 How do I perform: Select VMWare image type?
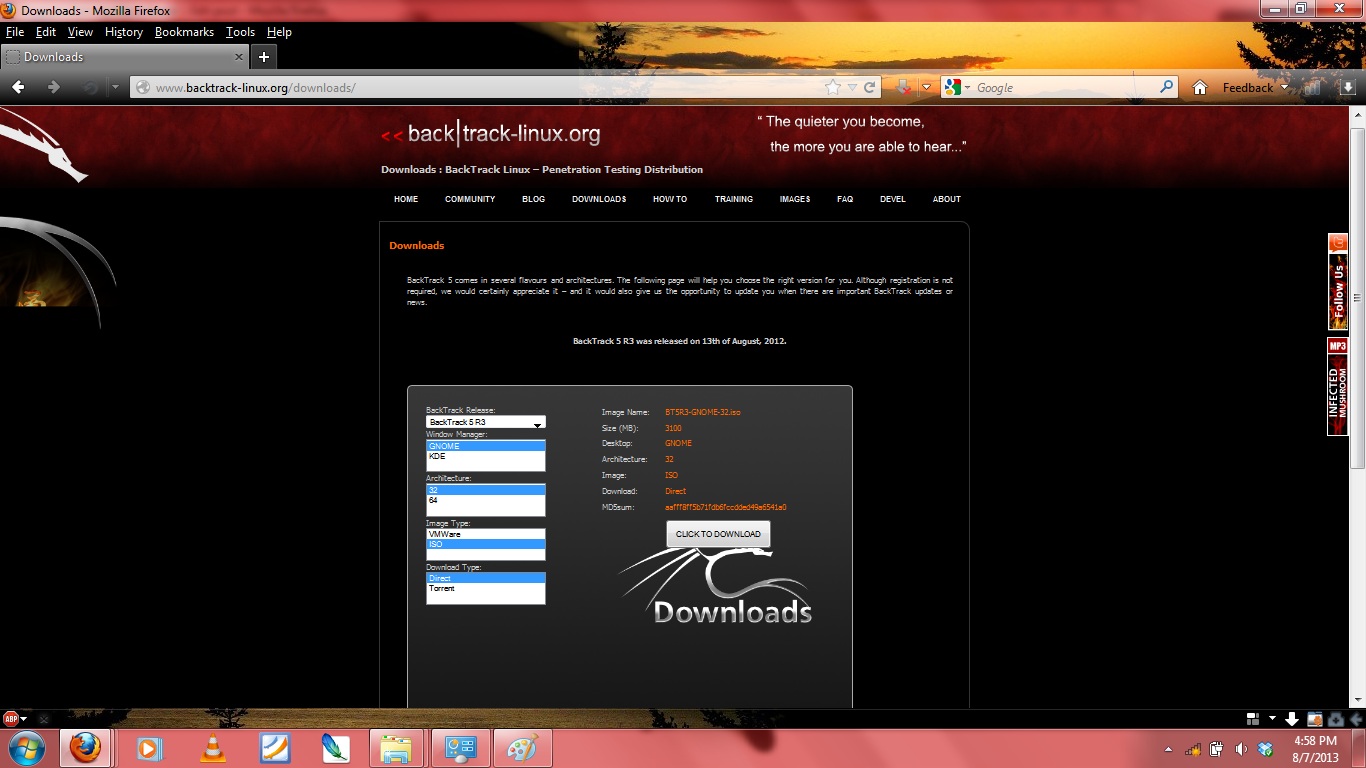pos(486,534)
